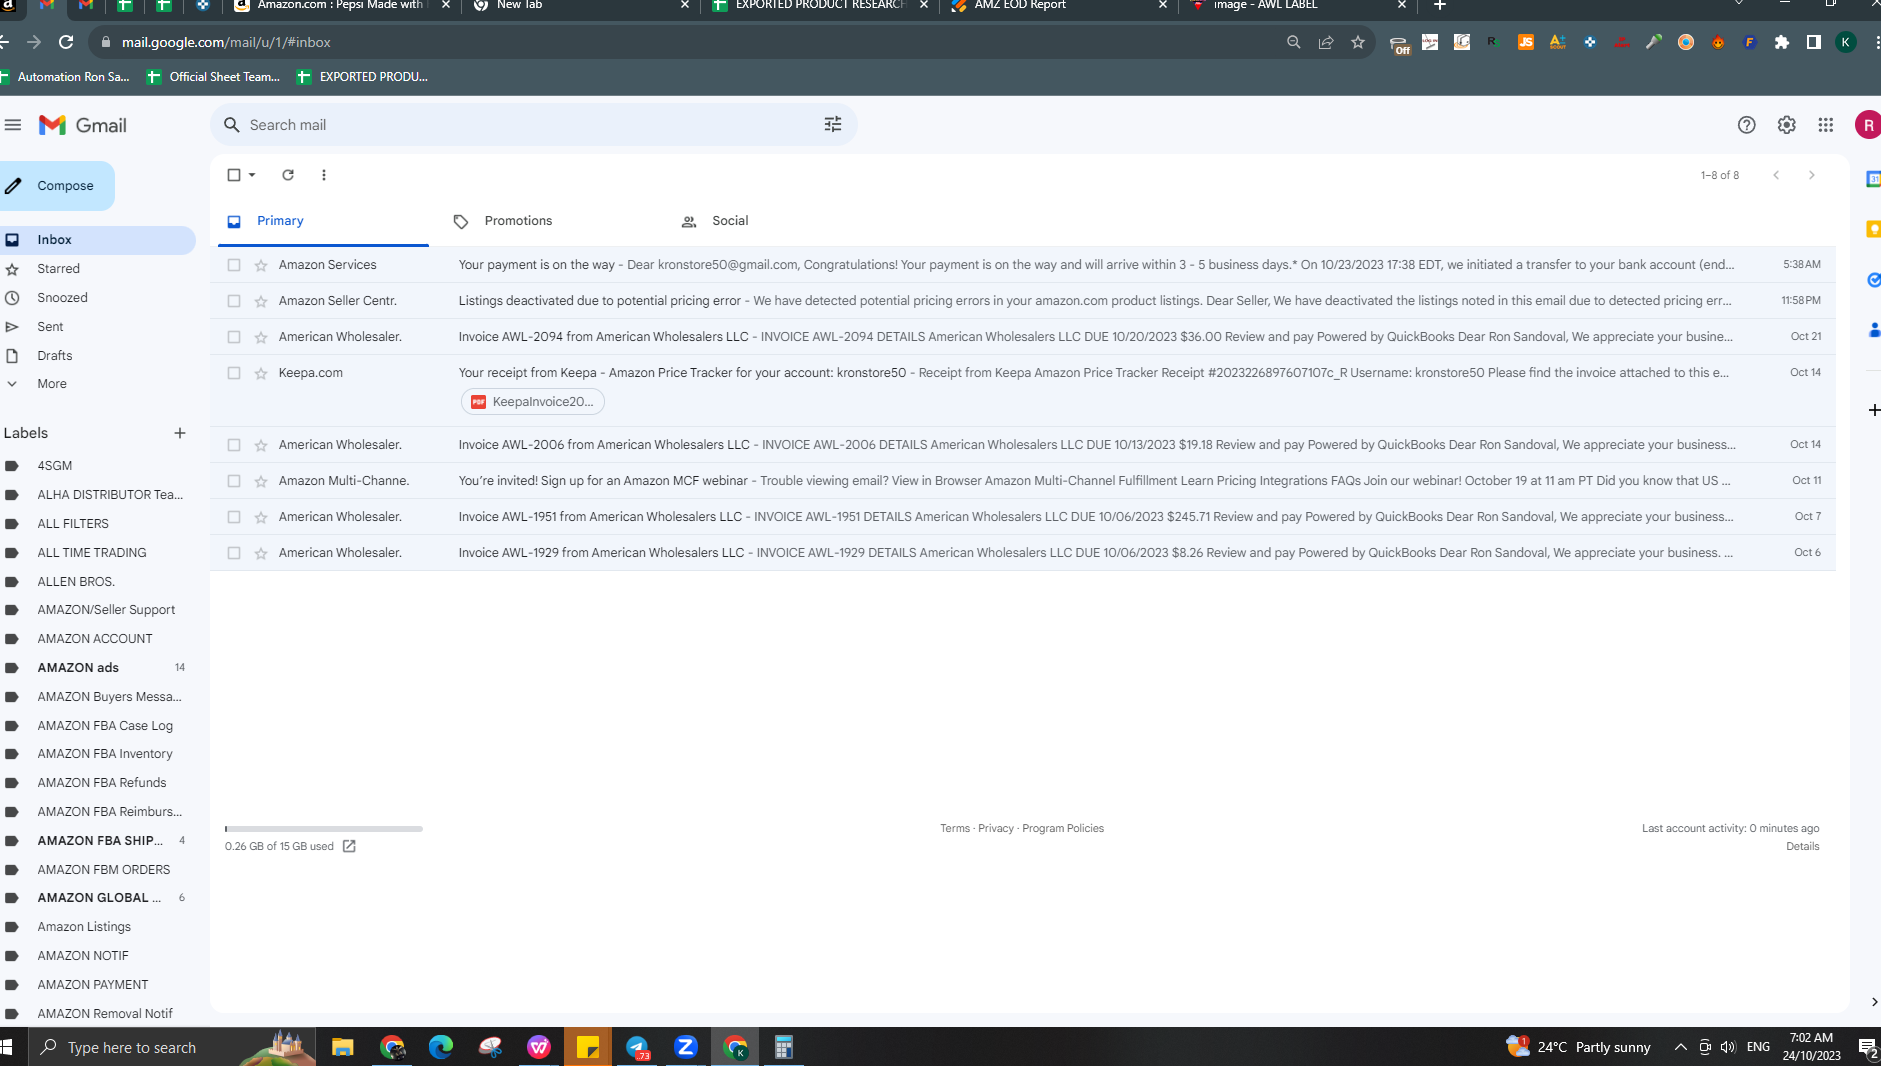
Task: Select the Amazon Multi-Channel email checkbox
Action: point(234,481)
